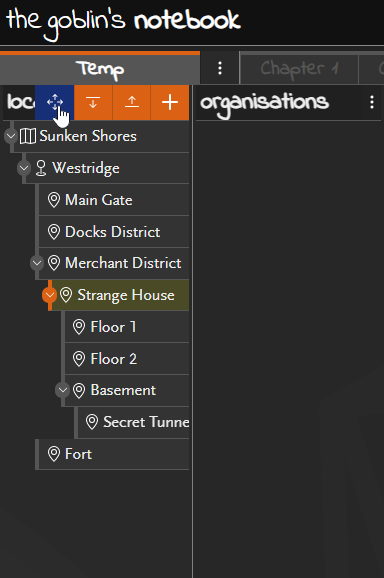The width and height of the screenshot is (384, 578).
Task: Open the Temp tab's three-dot menu
Action: coord(220,68)
